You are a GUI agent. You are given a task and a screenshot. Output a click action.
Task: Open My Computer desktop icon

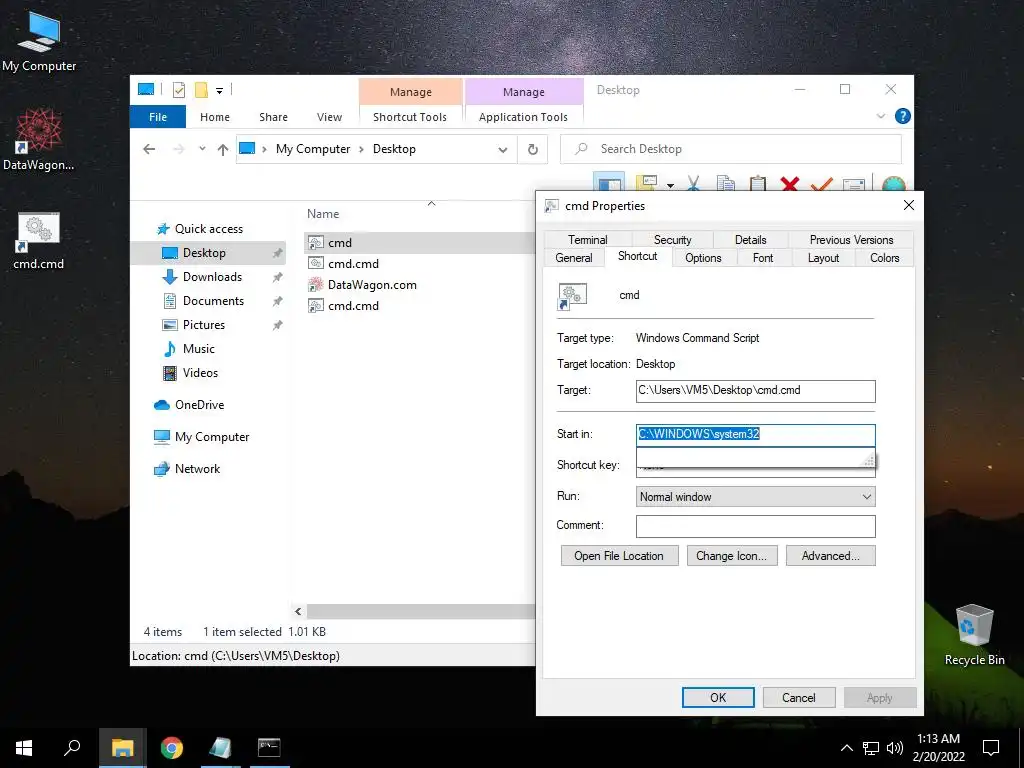[39, 41]
